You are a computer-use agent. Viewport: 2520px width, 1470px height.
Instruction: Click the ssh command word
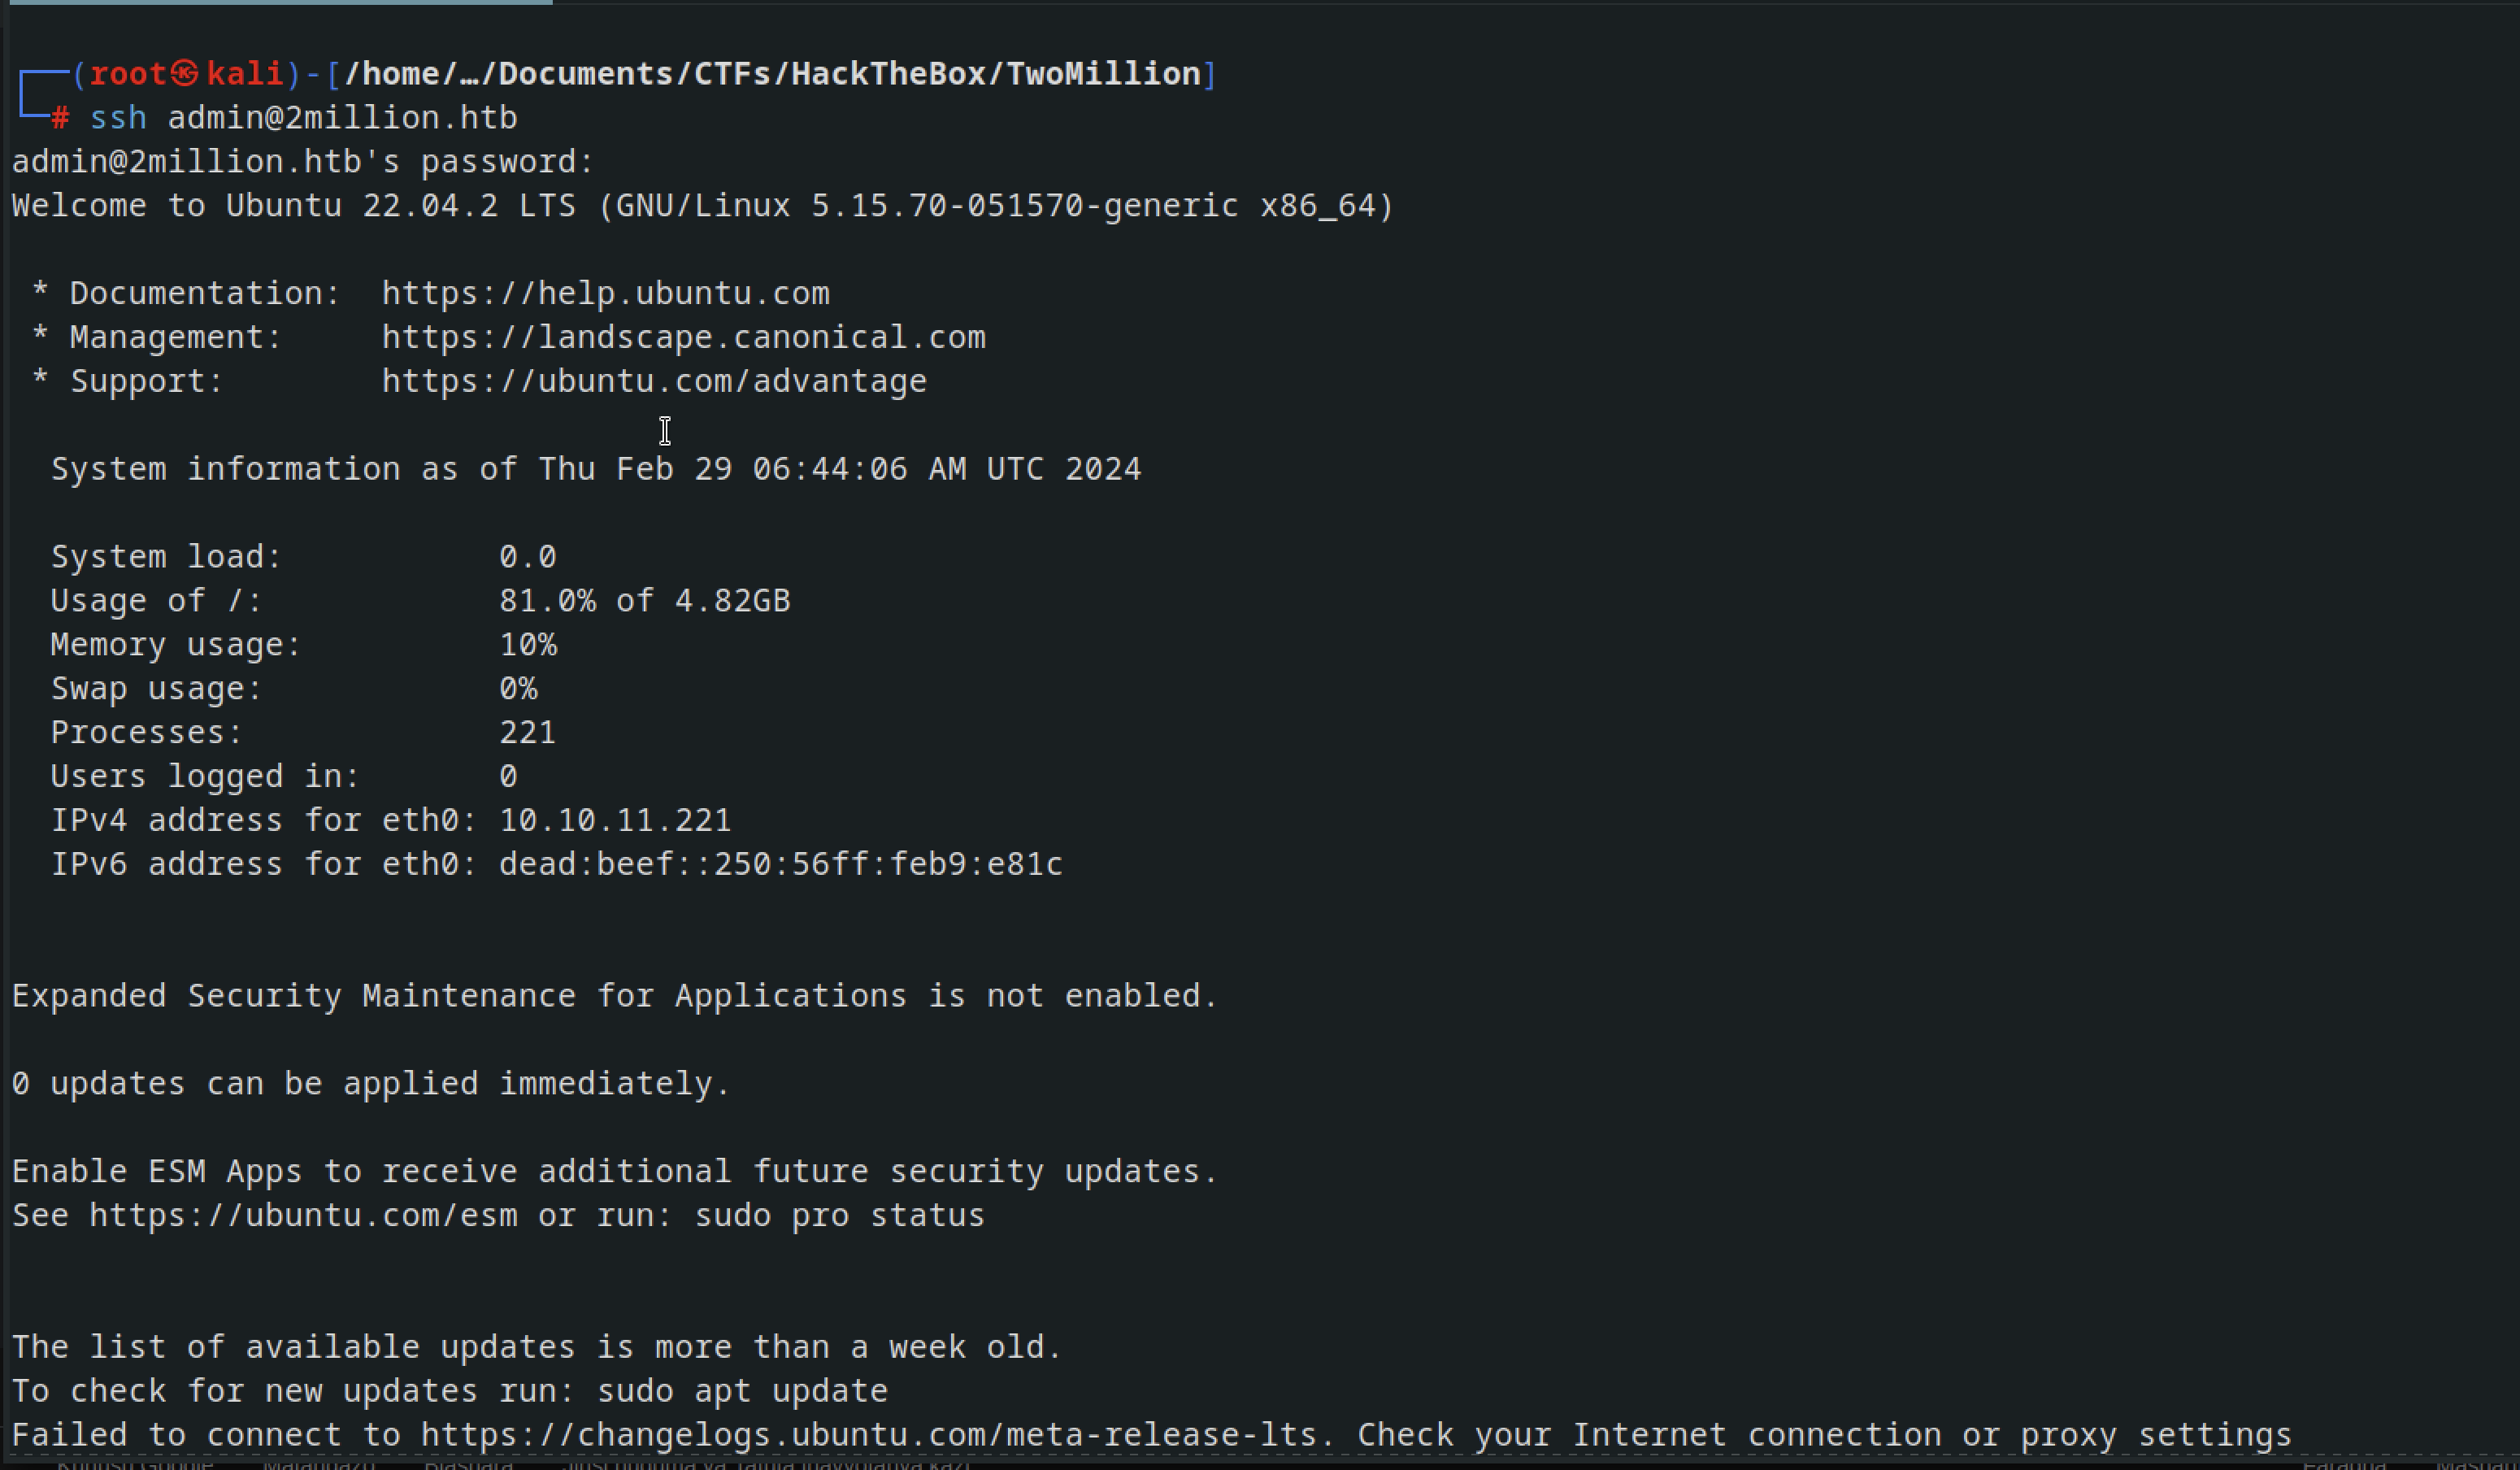(118, 118)
